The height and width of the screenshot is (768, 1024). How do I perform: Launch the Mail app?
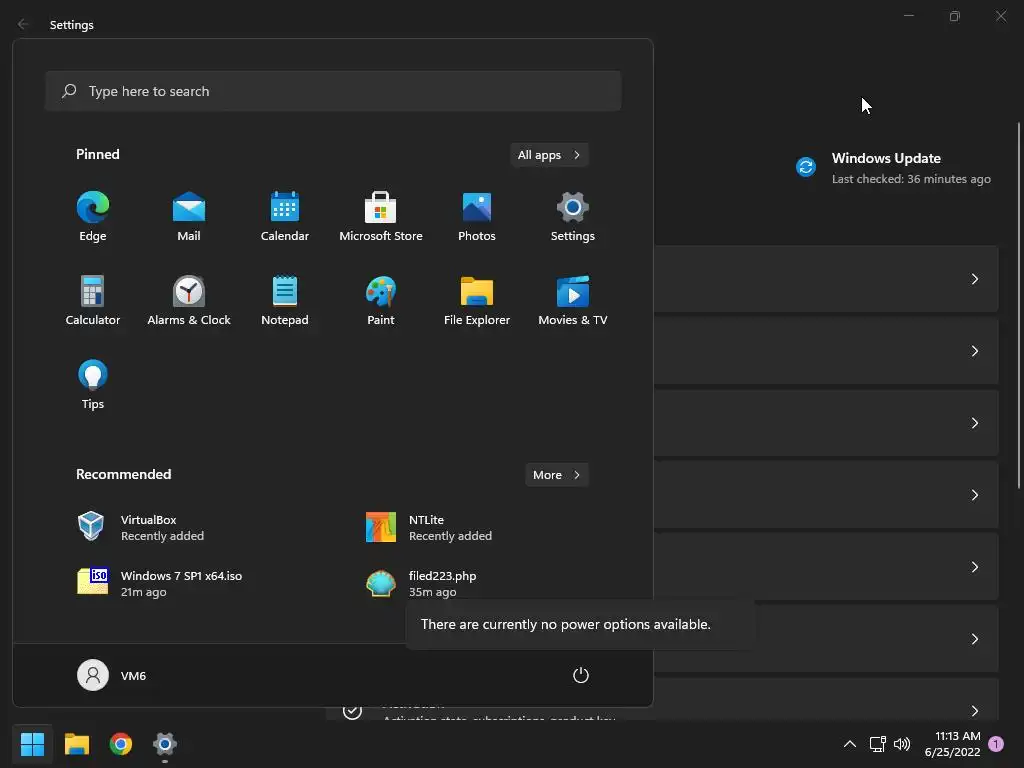pos(189,217)
